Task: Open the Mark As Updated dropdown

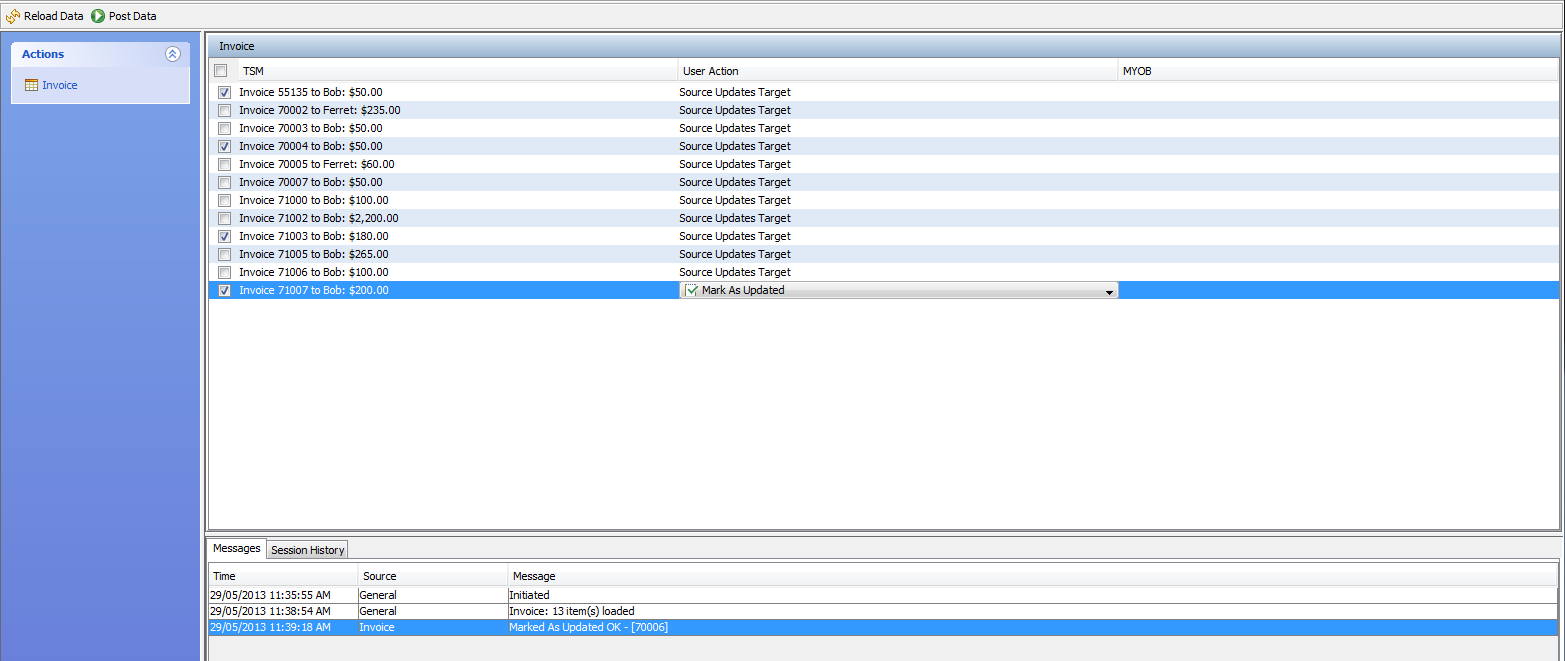Action: click(x=1108, y=292)
